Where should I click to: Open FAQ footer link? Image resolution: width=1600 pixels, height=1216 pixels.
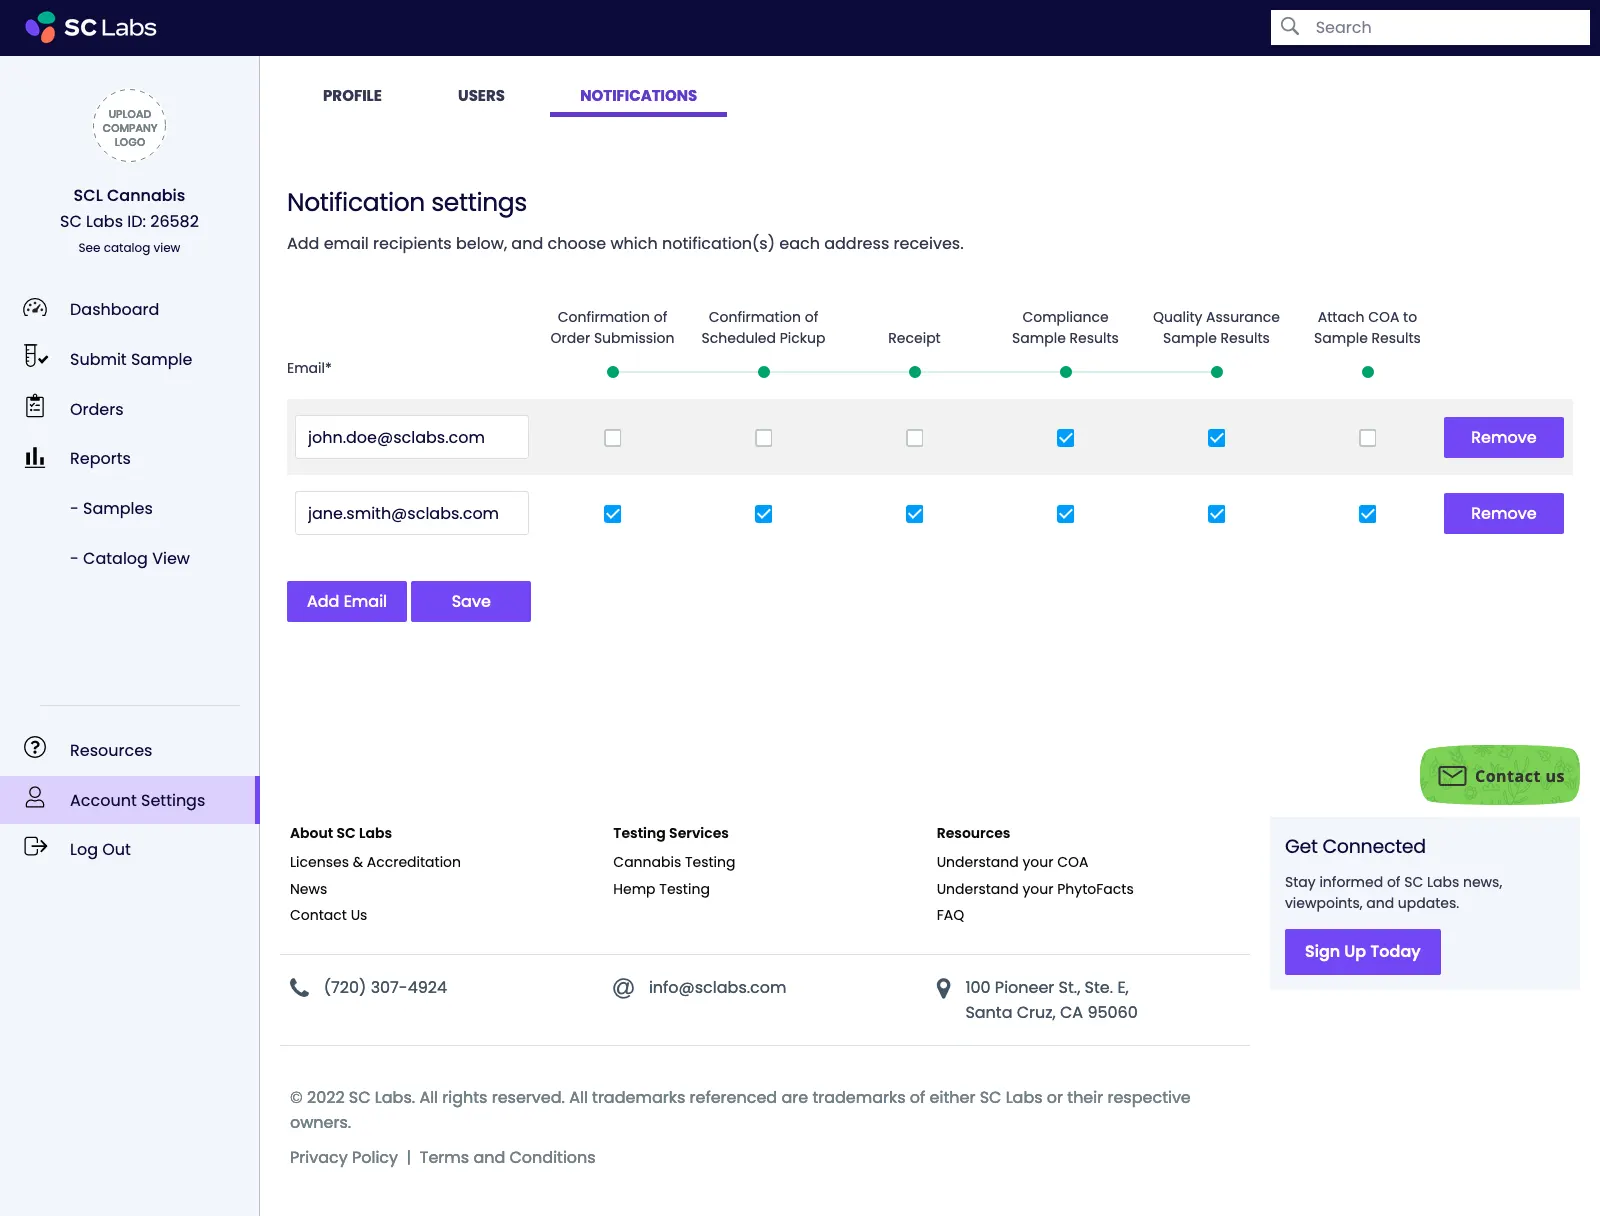pos(950,915)
